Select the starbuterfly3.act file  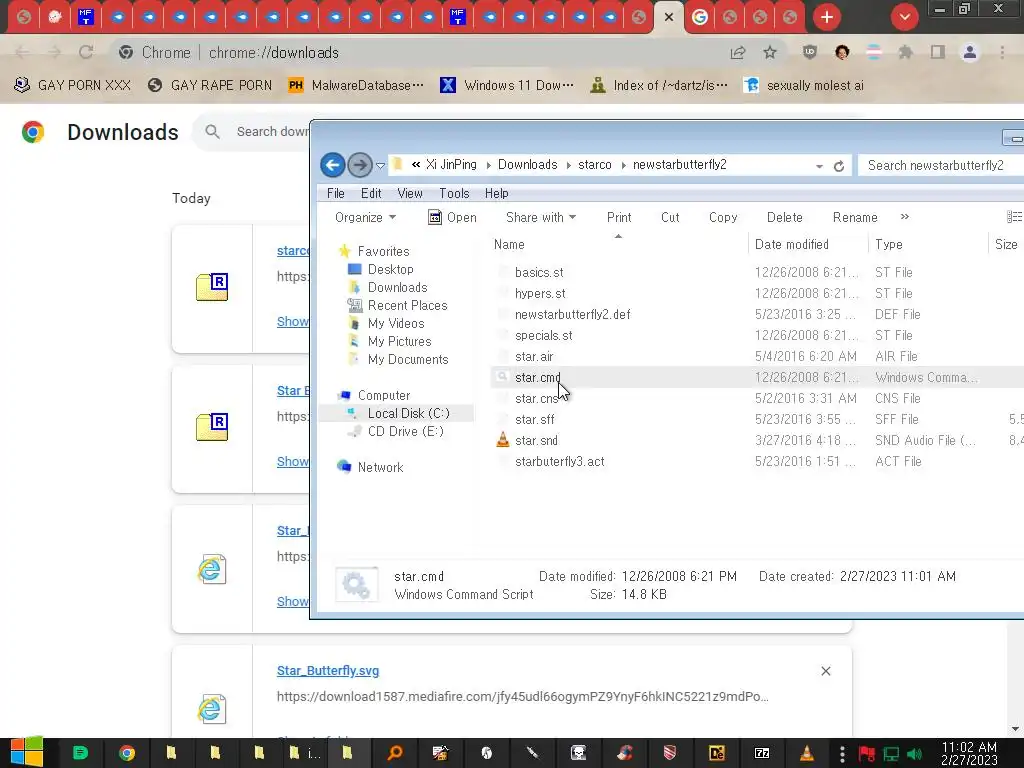[559, 461]
